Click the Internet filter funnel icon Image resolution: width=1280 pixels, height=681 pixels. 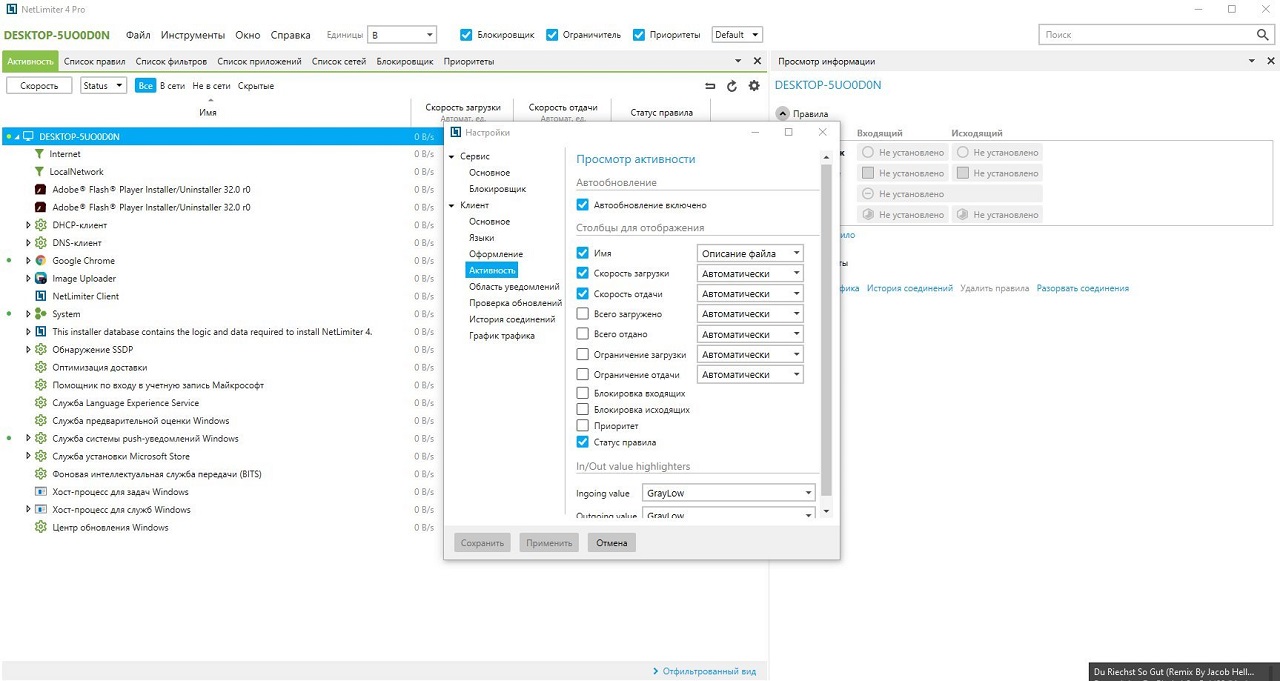coord(40,154)
